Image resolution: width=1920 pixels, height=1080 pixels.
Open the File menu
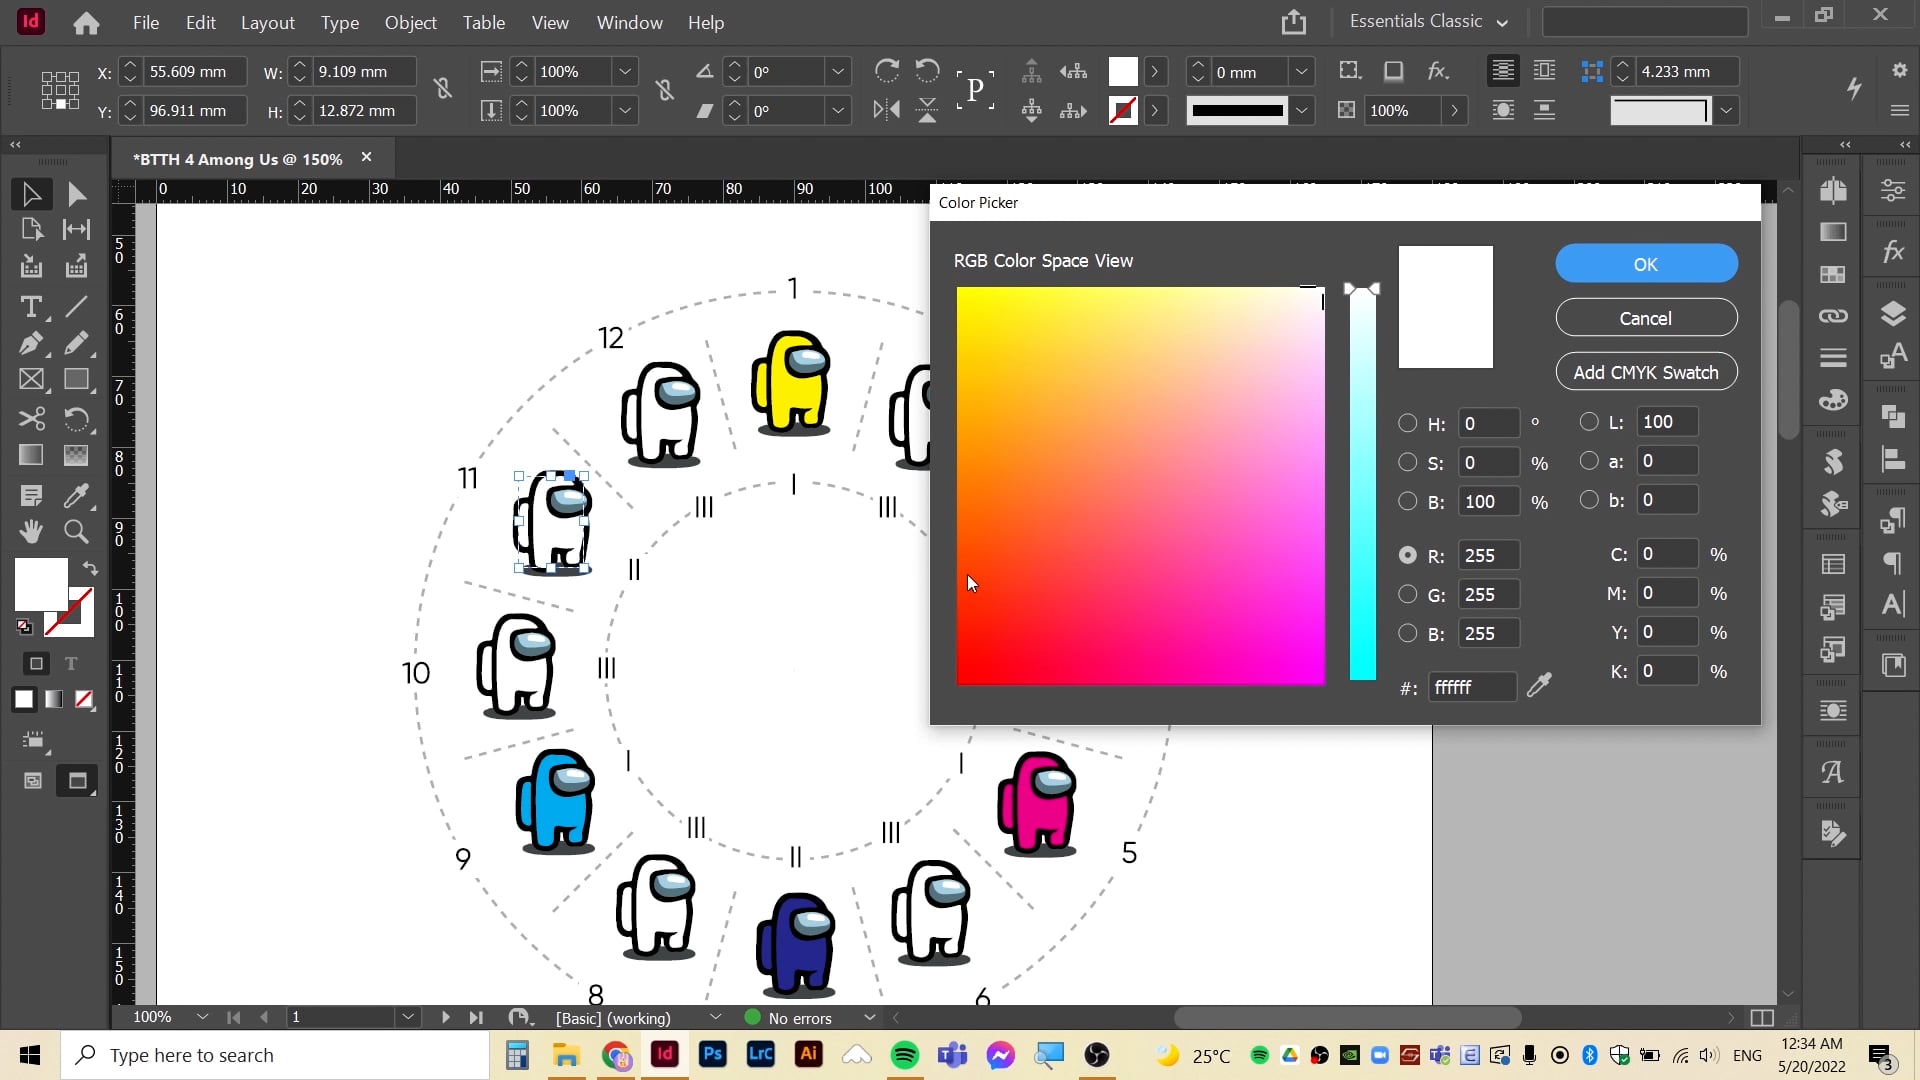pos(146,22)
